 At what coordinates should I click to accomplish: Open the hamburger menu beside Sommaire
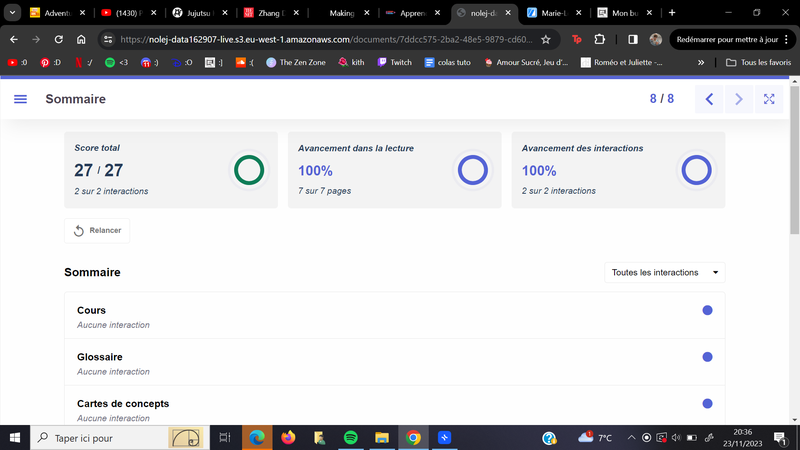pos(20,99)
